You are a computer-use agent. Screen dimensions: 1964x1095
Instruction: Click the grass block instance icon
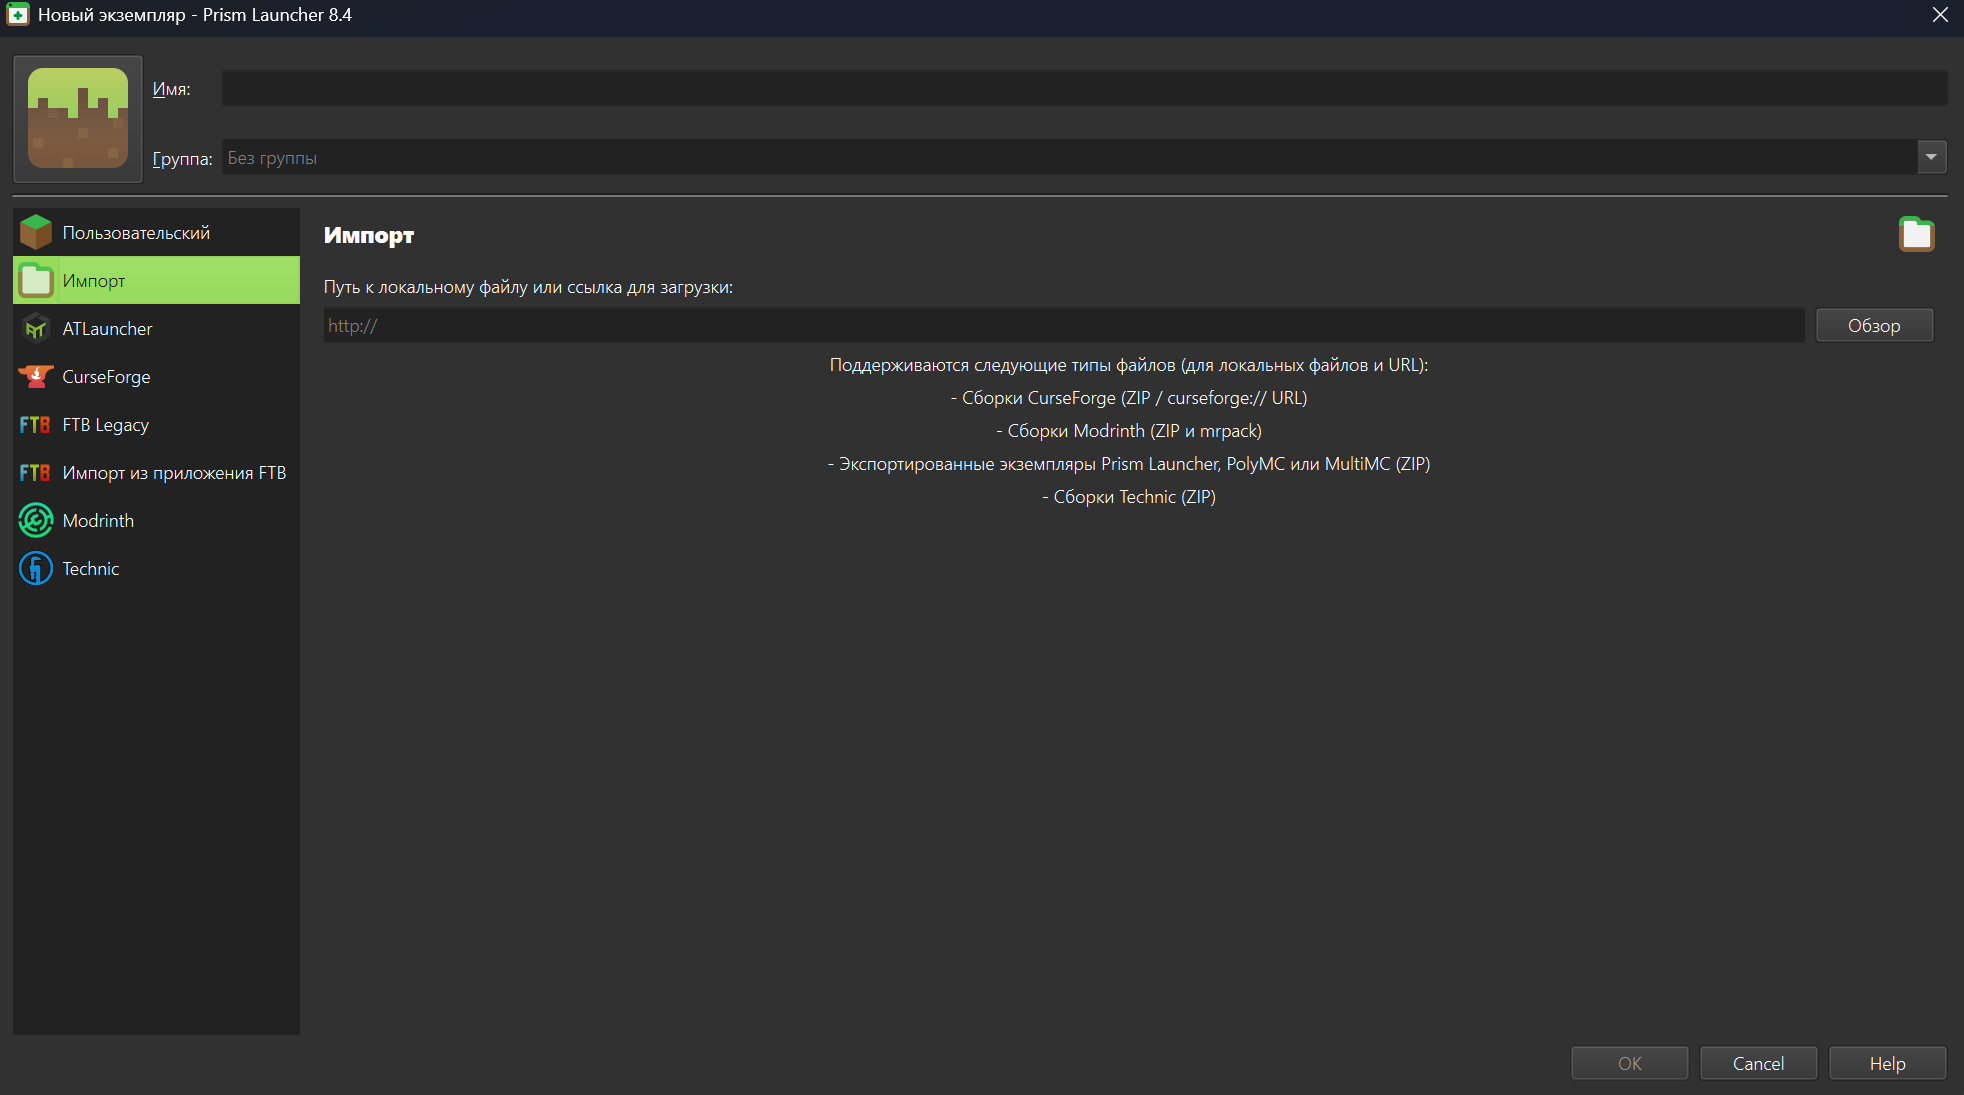click(x=78, y=119)
